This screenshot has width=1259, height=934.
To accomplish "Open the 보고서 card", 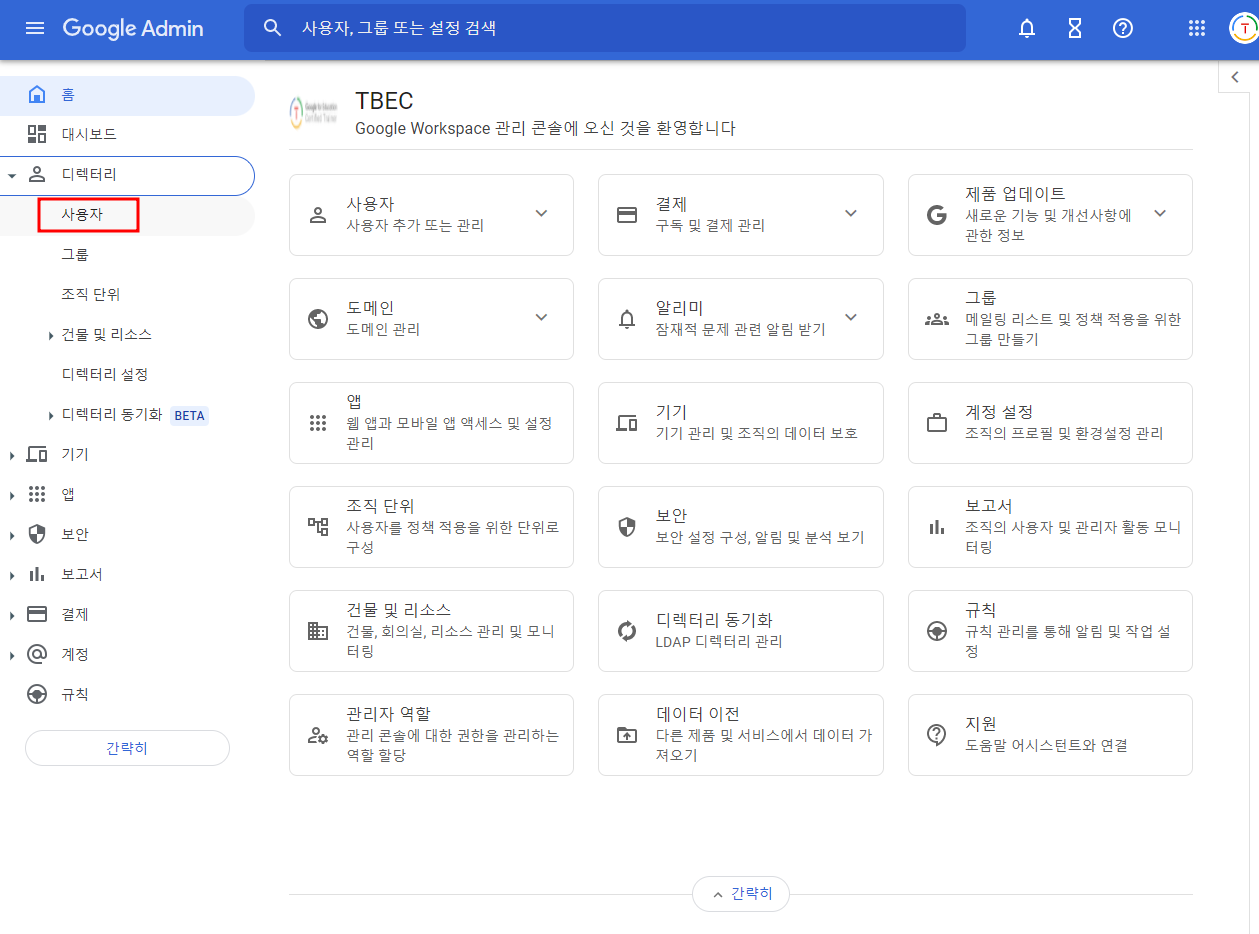I will click(1050, 527).
